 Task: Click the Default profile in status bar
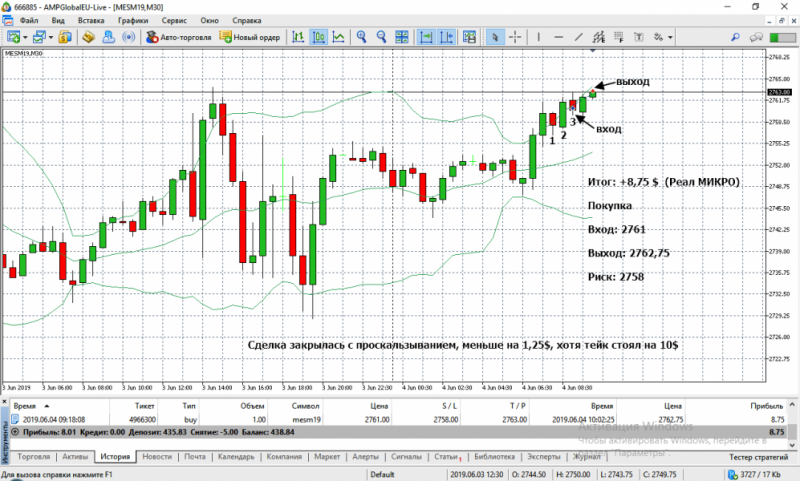click(x=382, y=474)
